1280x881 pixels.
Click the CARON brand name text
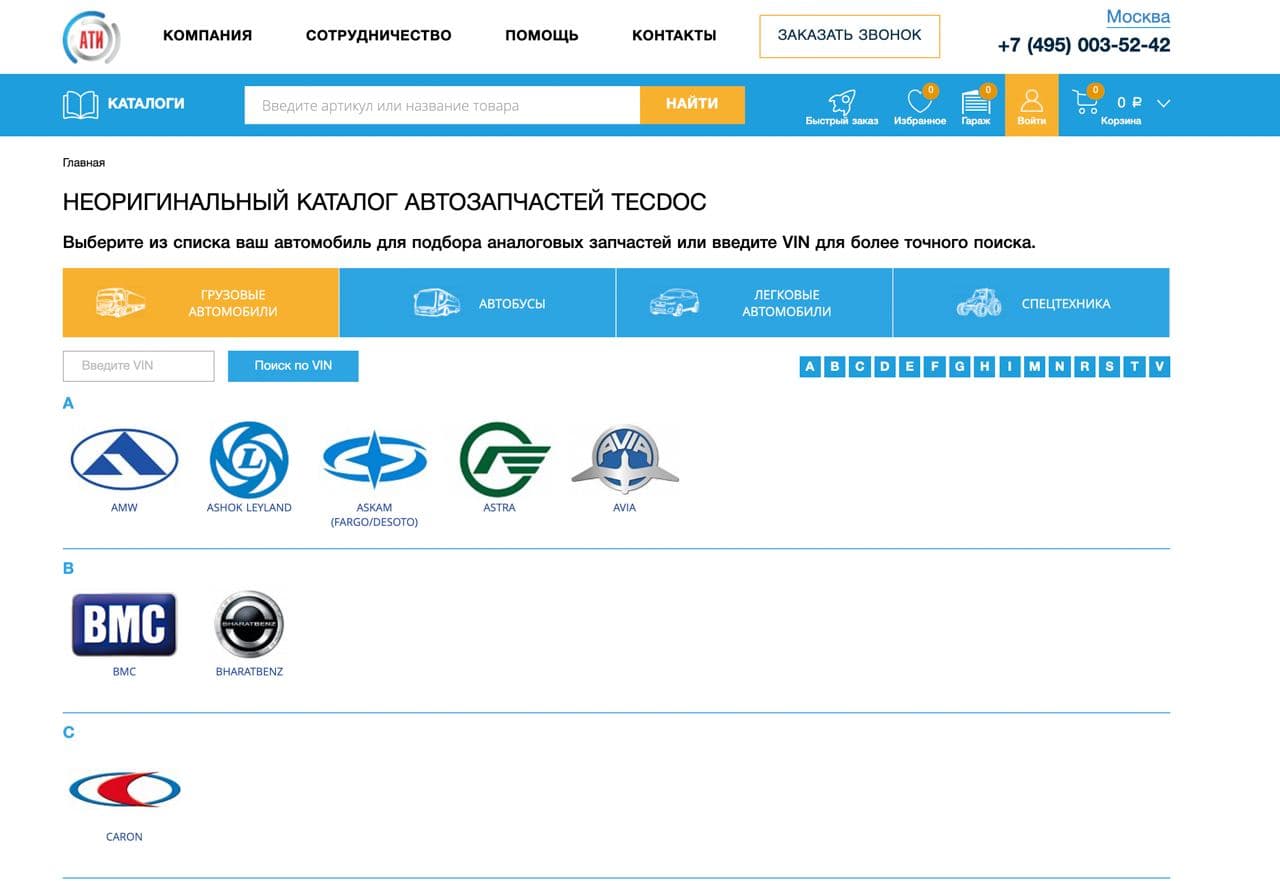click(124, 837)
